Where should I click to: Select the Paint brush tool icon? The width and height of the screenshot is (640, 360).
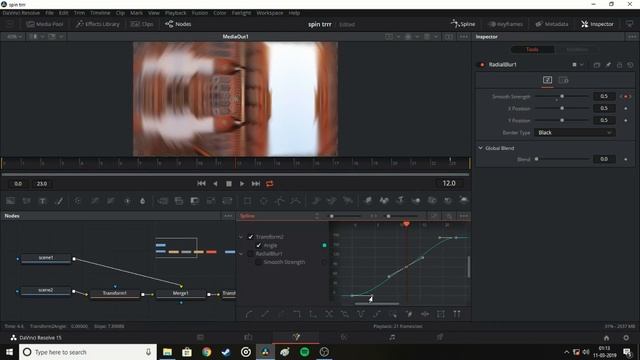click(x=59, y=200)
